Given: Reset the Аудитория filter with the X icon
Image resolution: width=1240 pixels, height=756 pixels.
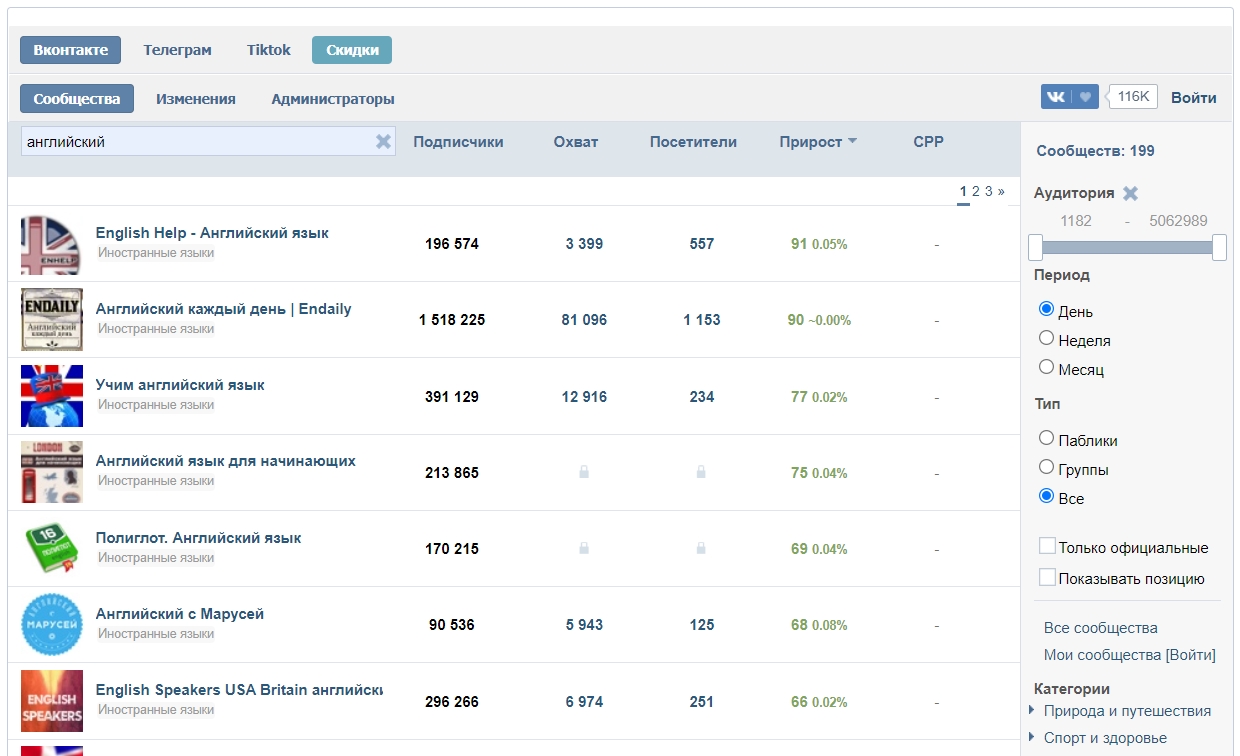Looking at the screenshot, I should (x=1130, y=194).
